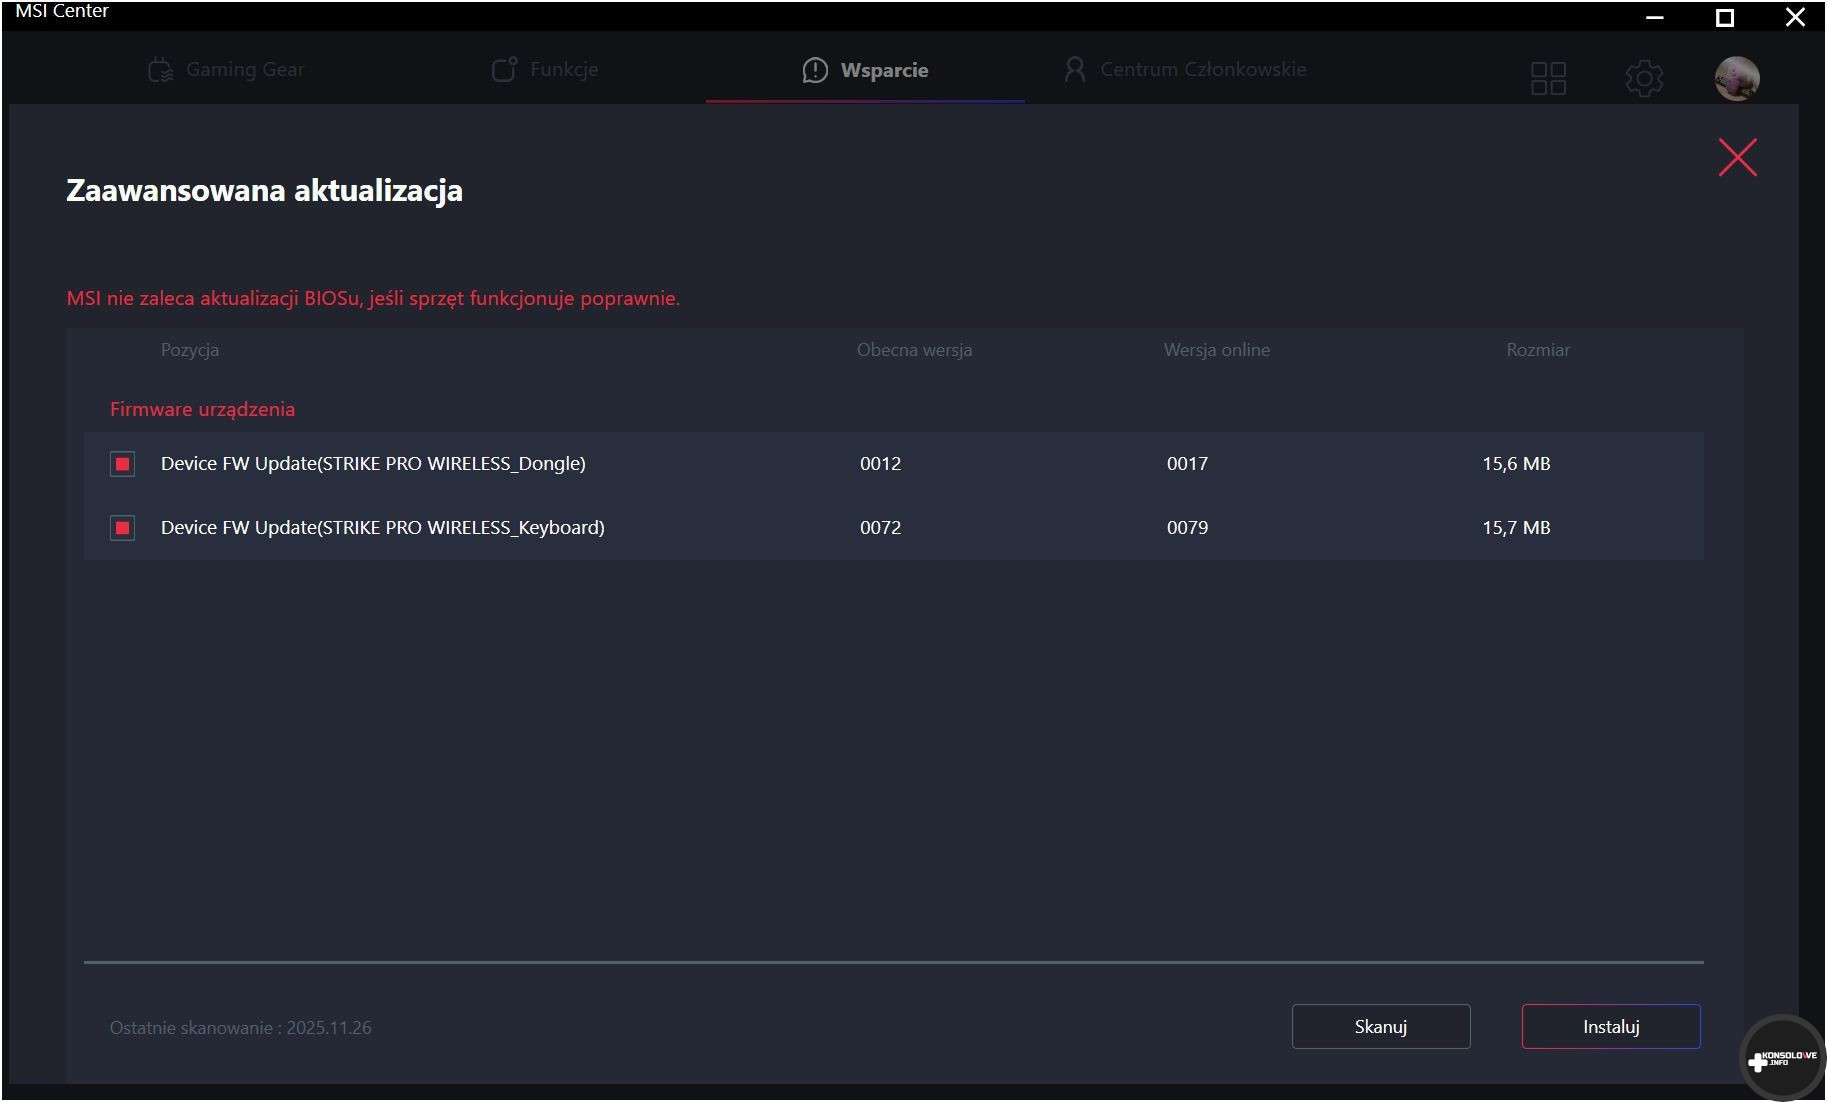Select the Dongle firmware update row text
Screen dimensions: 1827x1102
(373, 464)
